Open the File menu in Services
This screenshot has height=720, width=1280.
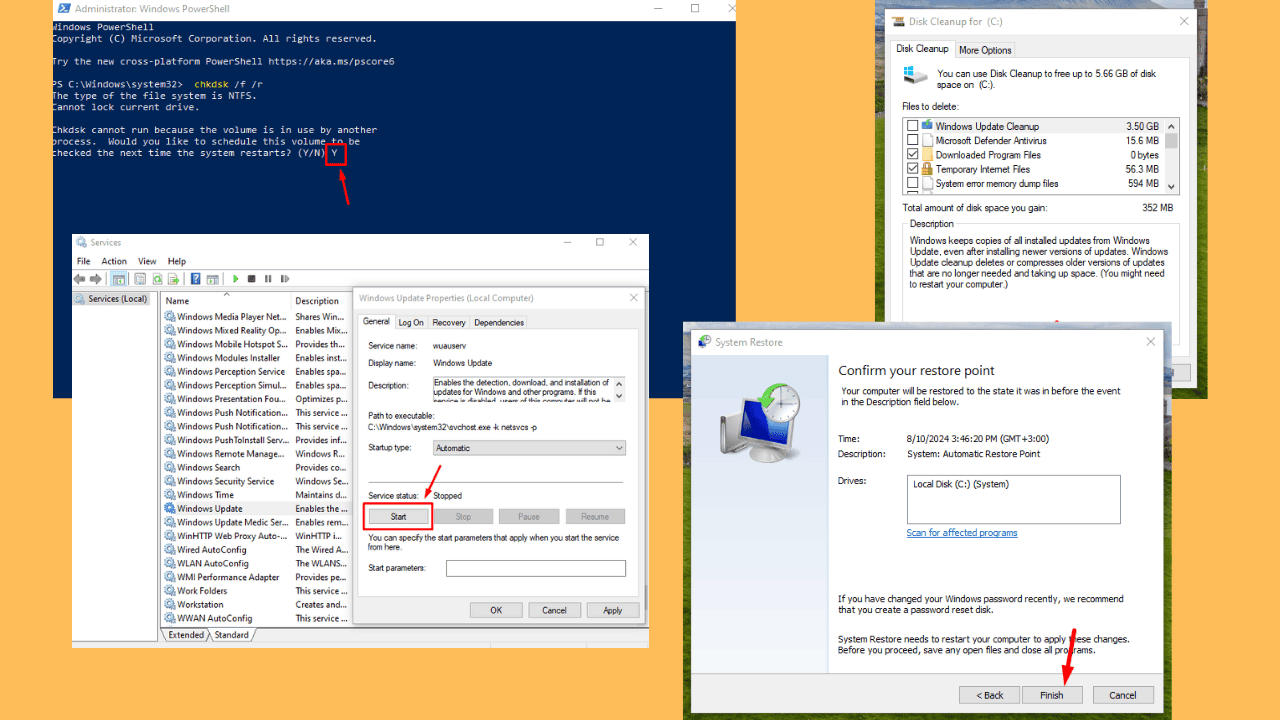click(x=84, y=261)
